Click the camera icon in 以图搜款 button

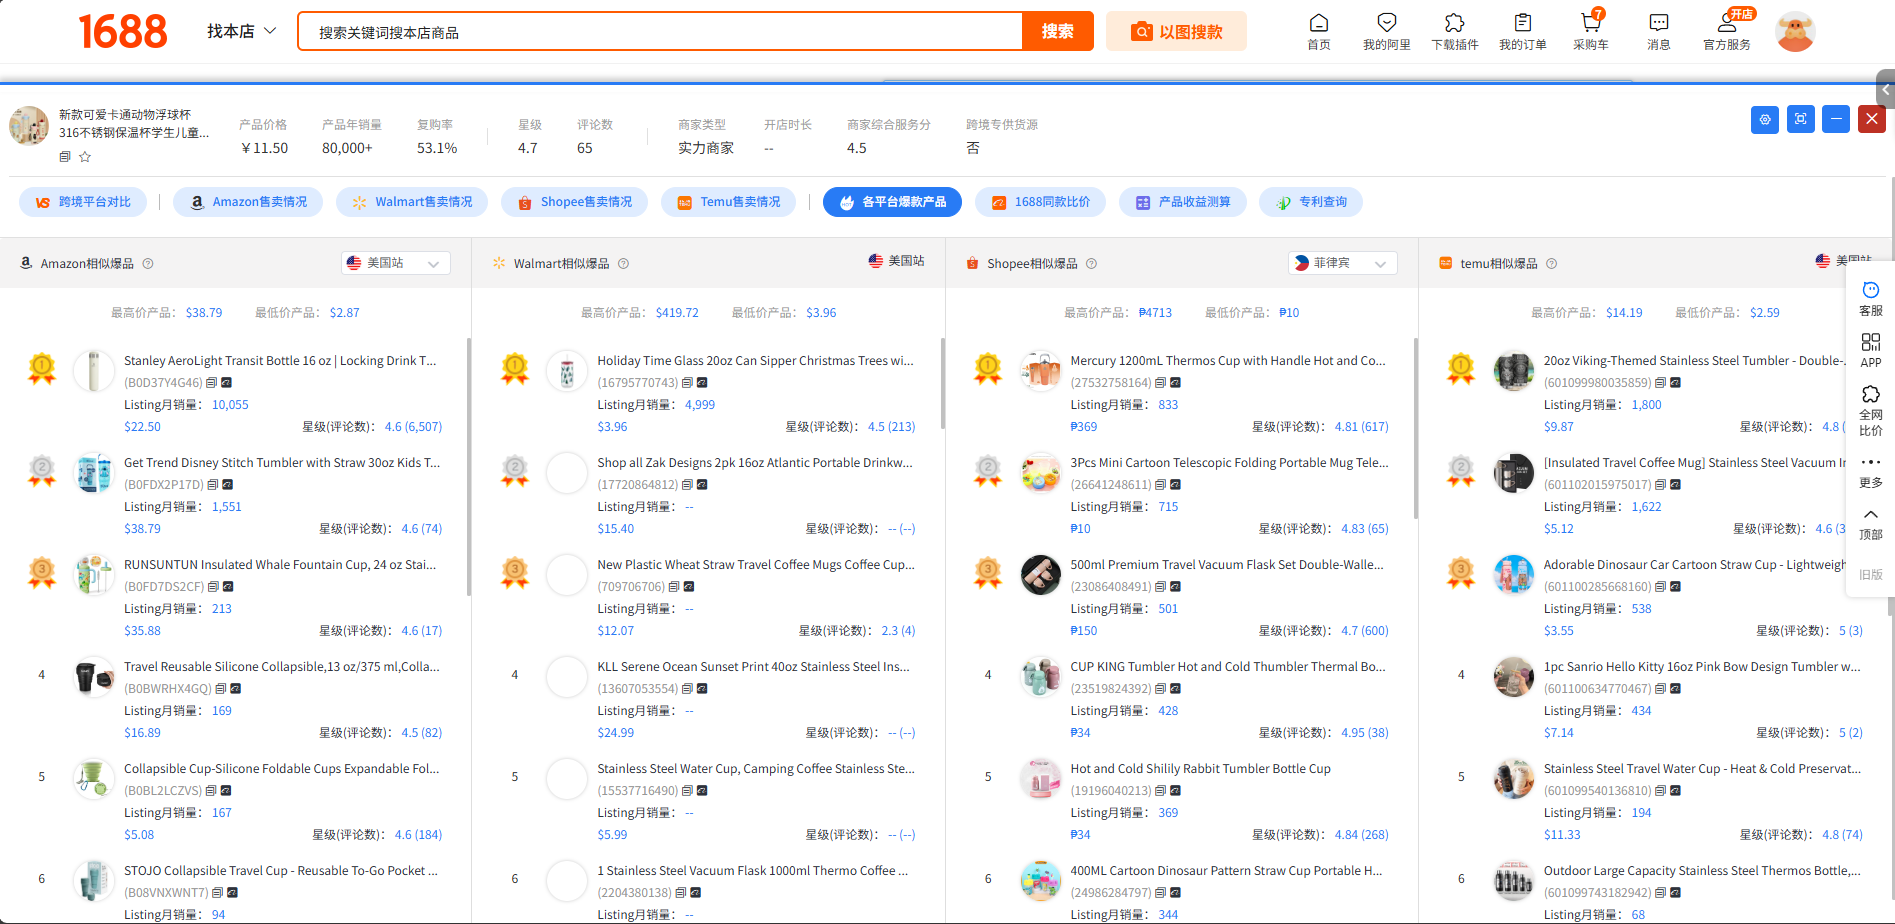1141,31
